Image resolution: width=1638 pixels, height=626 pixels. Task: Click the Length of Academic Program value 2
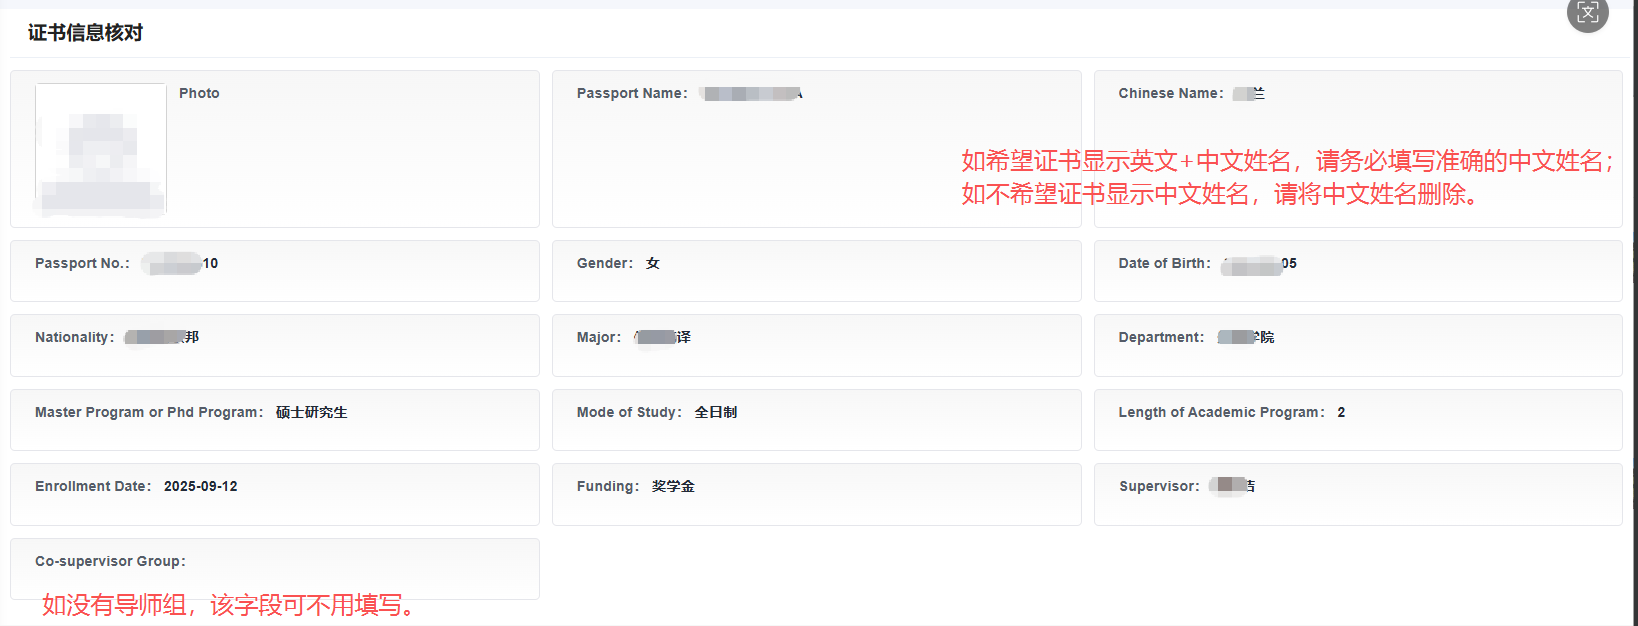[x=1341, y=412]
